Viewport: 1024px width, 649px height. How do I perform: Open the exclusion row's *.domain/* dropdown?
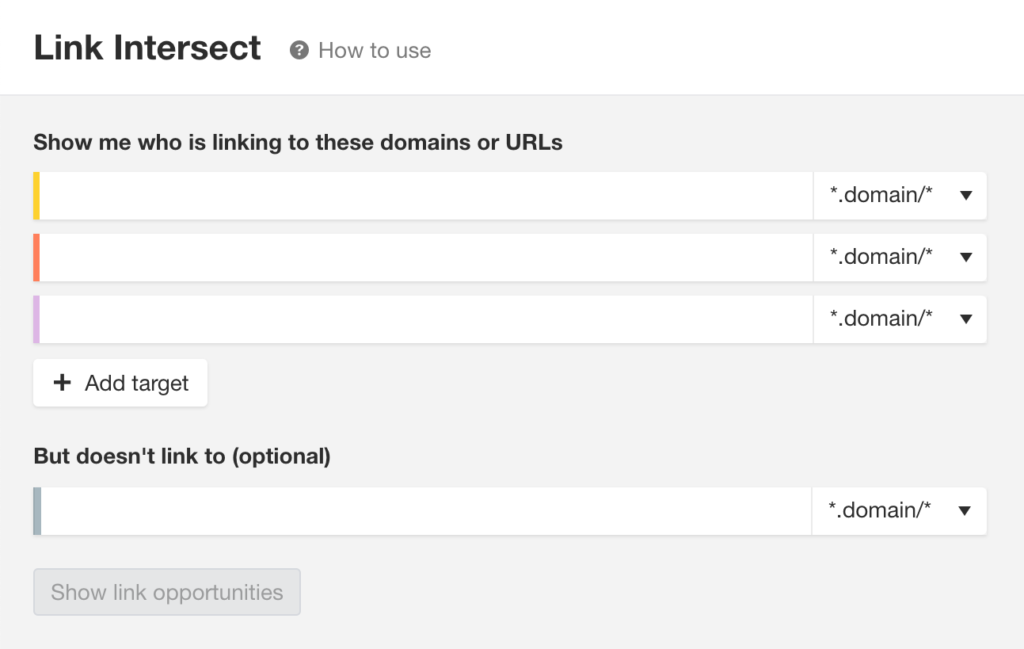899,511
